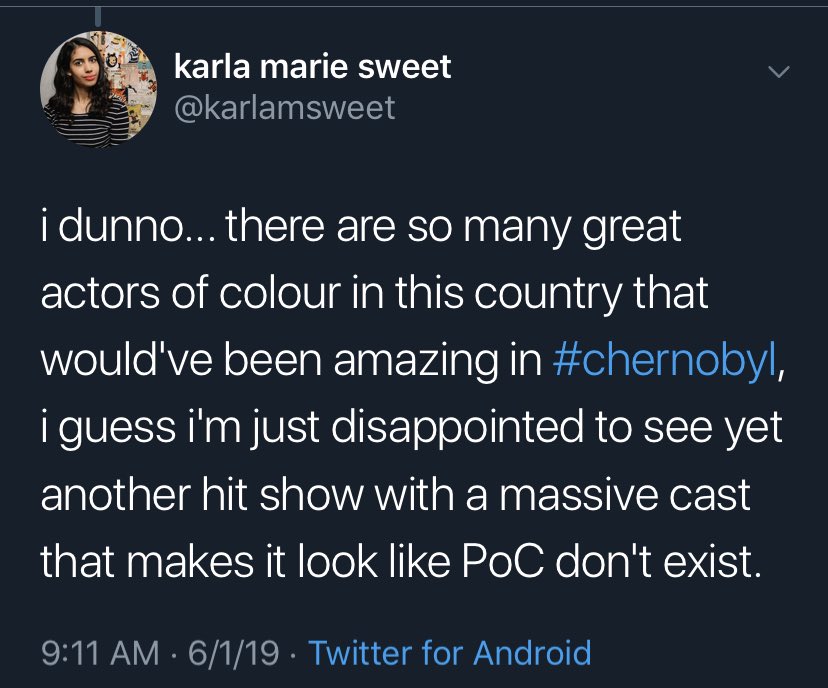Click the word 'disappointed' in the tweet

[x=458, y=427]
